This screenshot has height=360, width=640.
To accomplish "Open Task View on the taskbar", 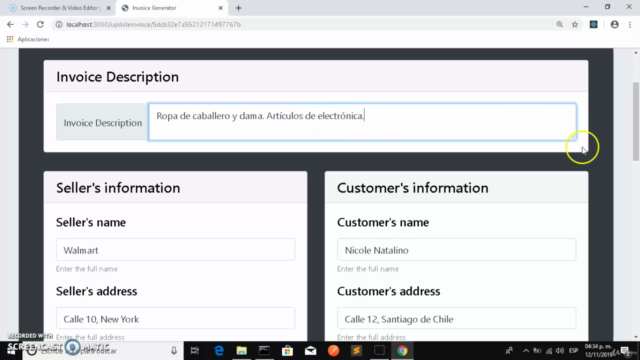I will coord(195,351).
